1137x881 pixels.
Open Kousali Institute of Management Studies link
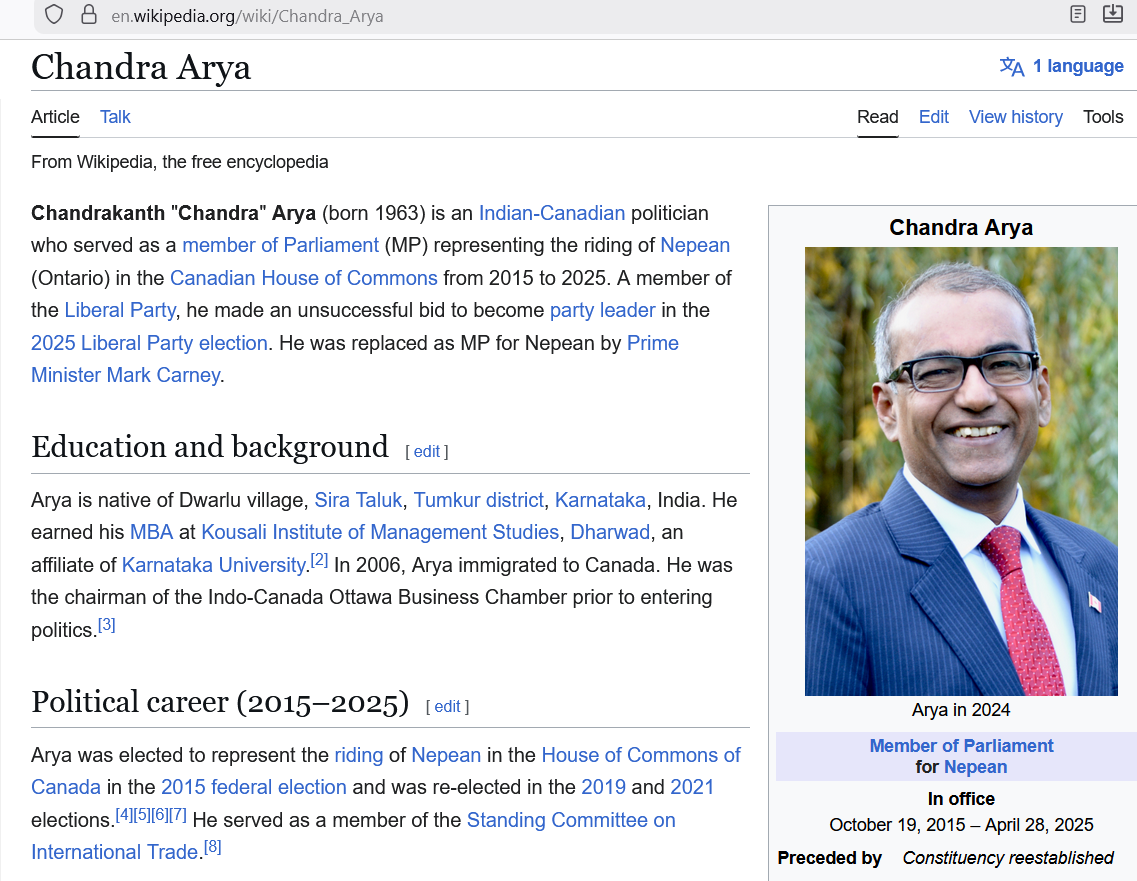(380, 532)
